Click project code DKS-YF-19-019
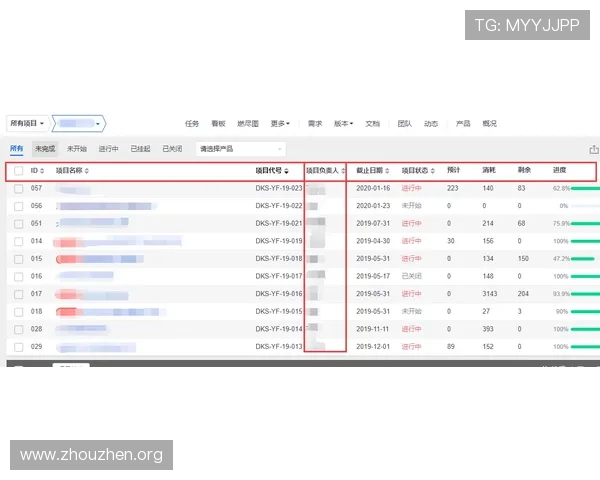This screenshot has width=600, height=480. tap(279, 241)
